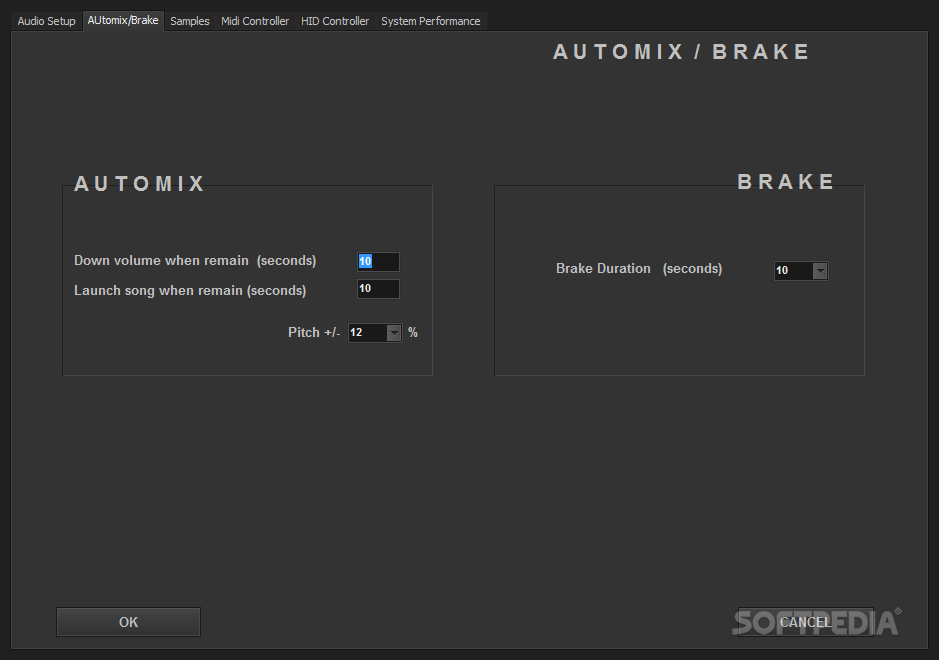Click the Down volume when remain input field
This screenshot has width=939, height=660.
378,262
